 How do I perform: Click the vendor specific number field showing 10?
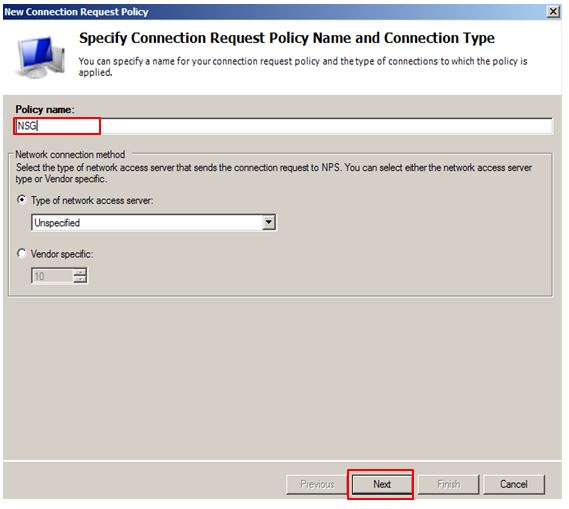pyautogui.click(x=52, y=276)
